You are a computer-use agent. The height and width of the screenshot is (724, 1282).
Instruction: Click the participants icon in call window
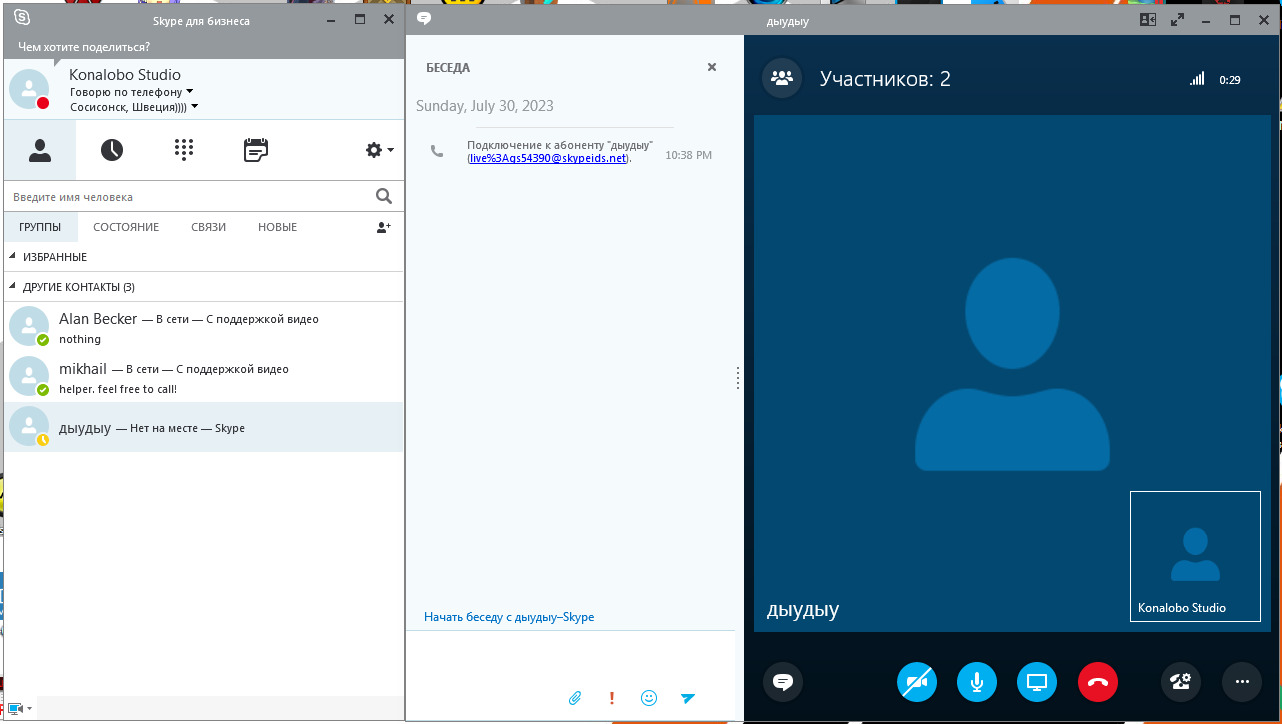tap(782, 78)
